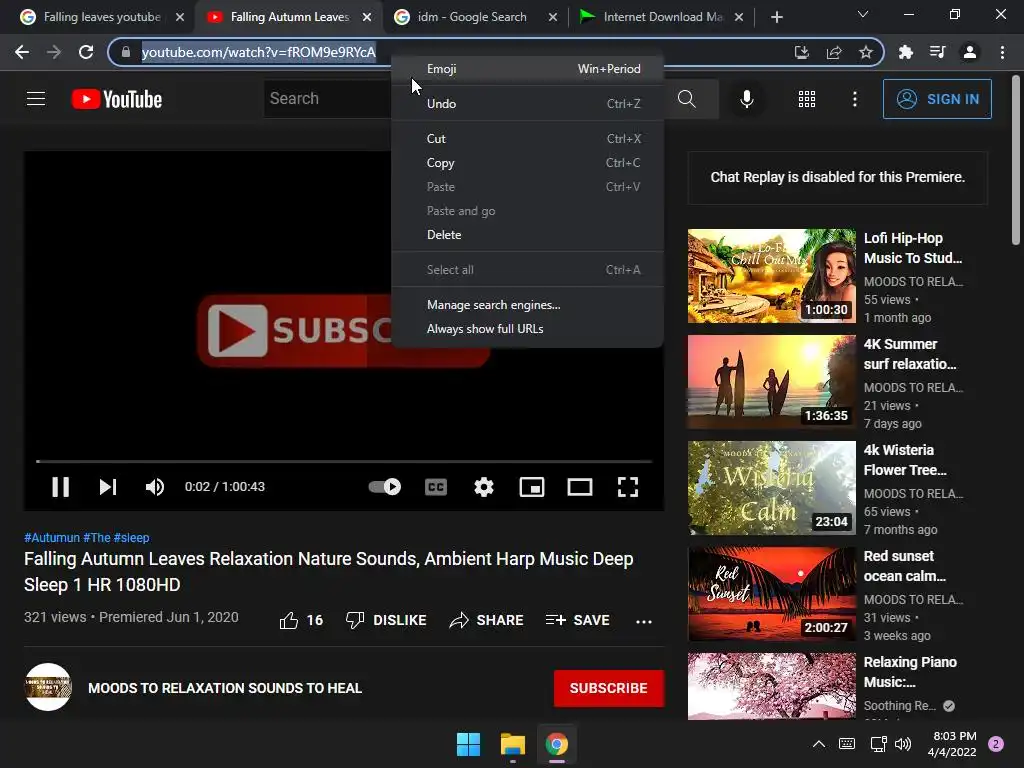
Task: Switch to Internet Download Manager tab
Action: tap(661, 17)
